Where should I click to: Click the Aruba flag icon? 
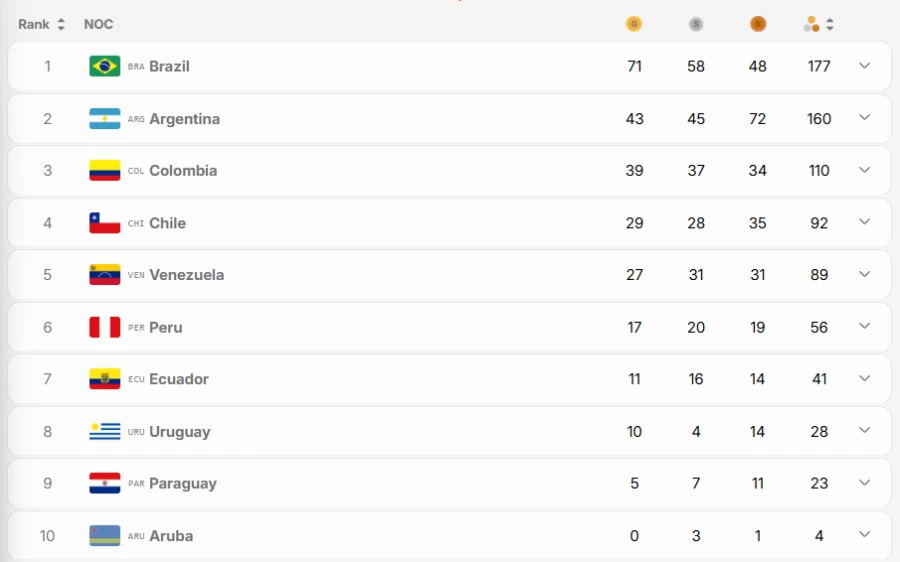[x=104, y=536]
